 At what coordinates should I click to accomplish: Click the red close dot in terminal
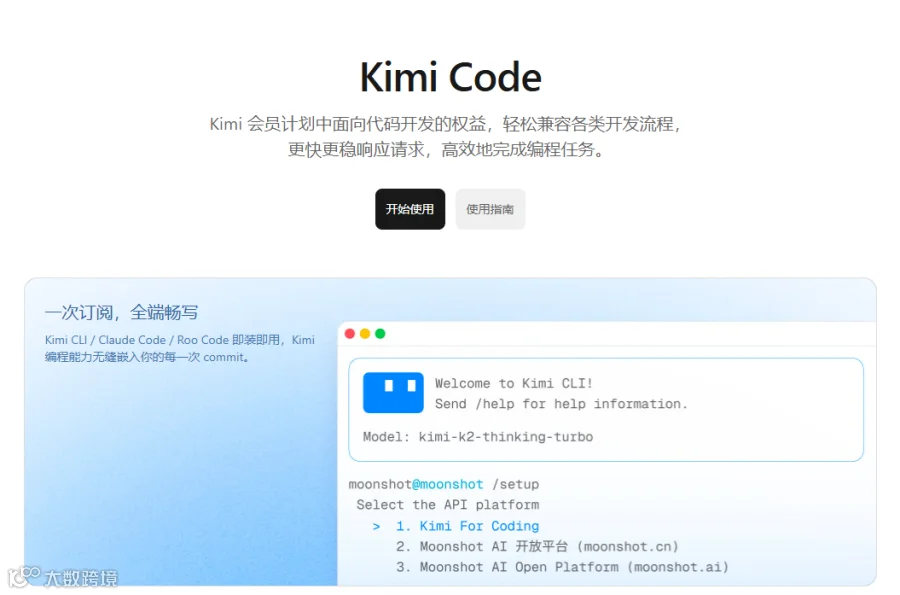[350, 333]
